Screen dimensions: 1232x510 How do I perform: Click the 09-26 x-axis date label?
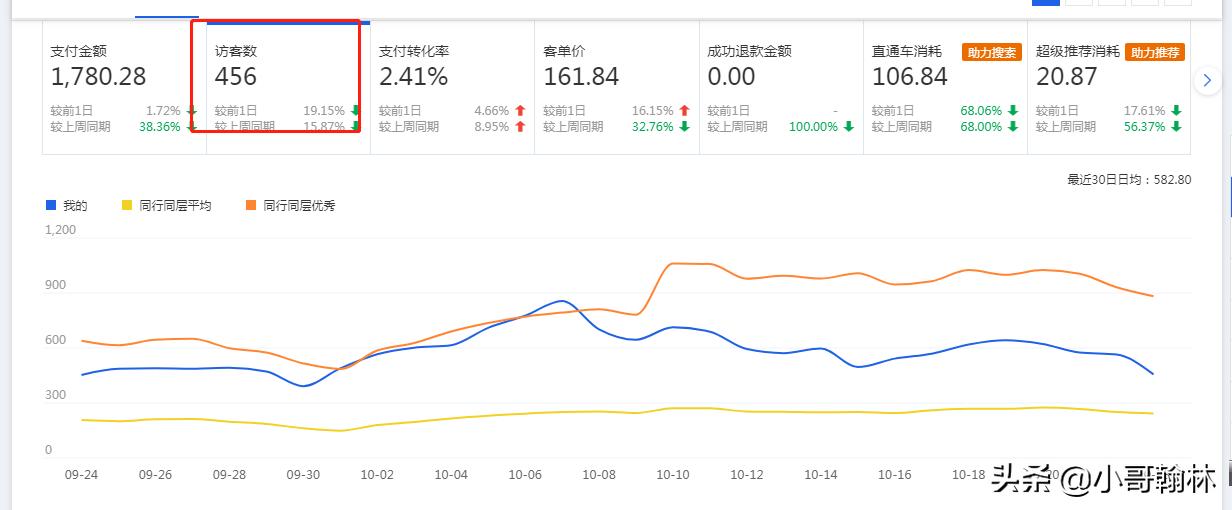155,475
